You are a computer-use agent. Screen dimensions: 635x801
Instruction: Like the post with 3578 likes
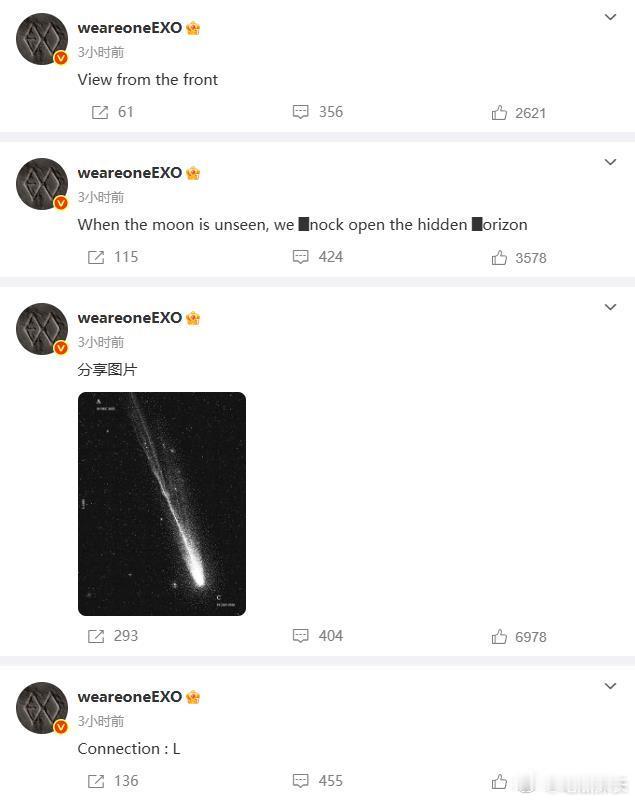pyautogui.click(x=519, y=258)
